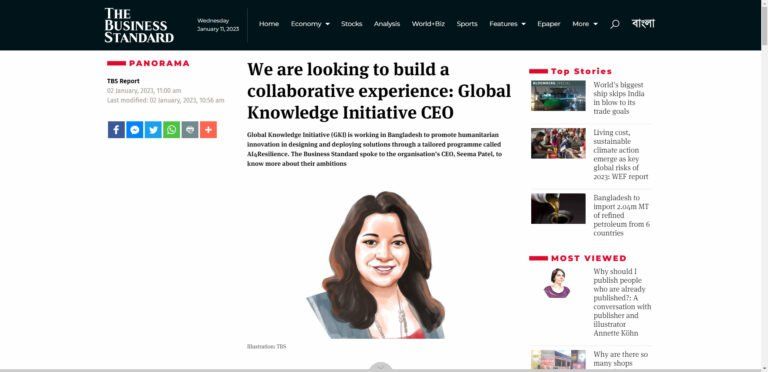
Task: Expand the Economy dropdown menu
Action: pos(310,24)
